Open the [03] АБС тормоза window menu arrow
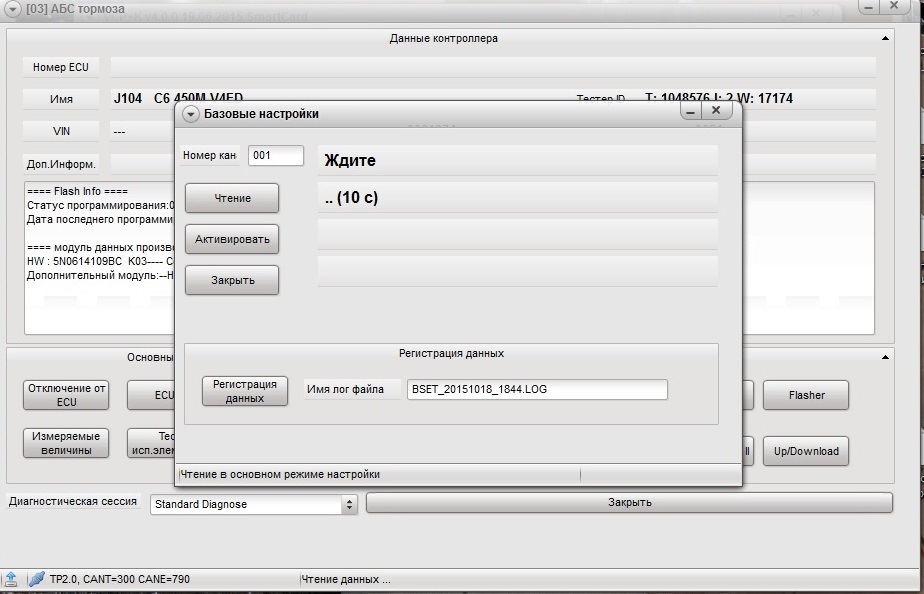The image size is (924, 594). (14, 9)
